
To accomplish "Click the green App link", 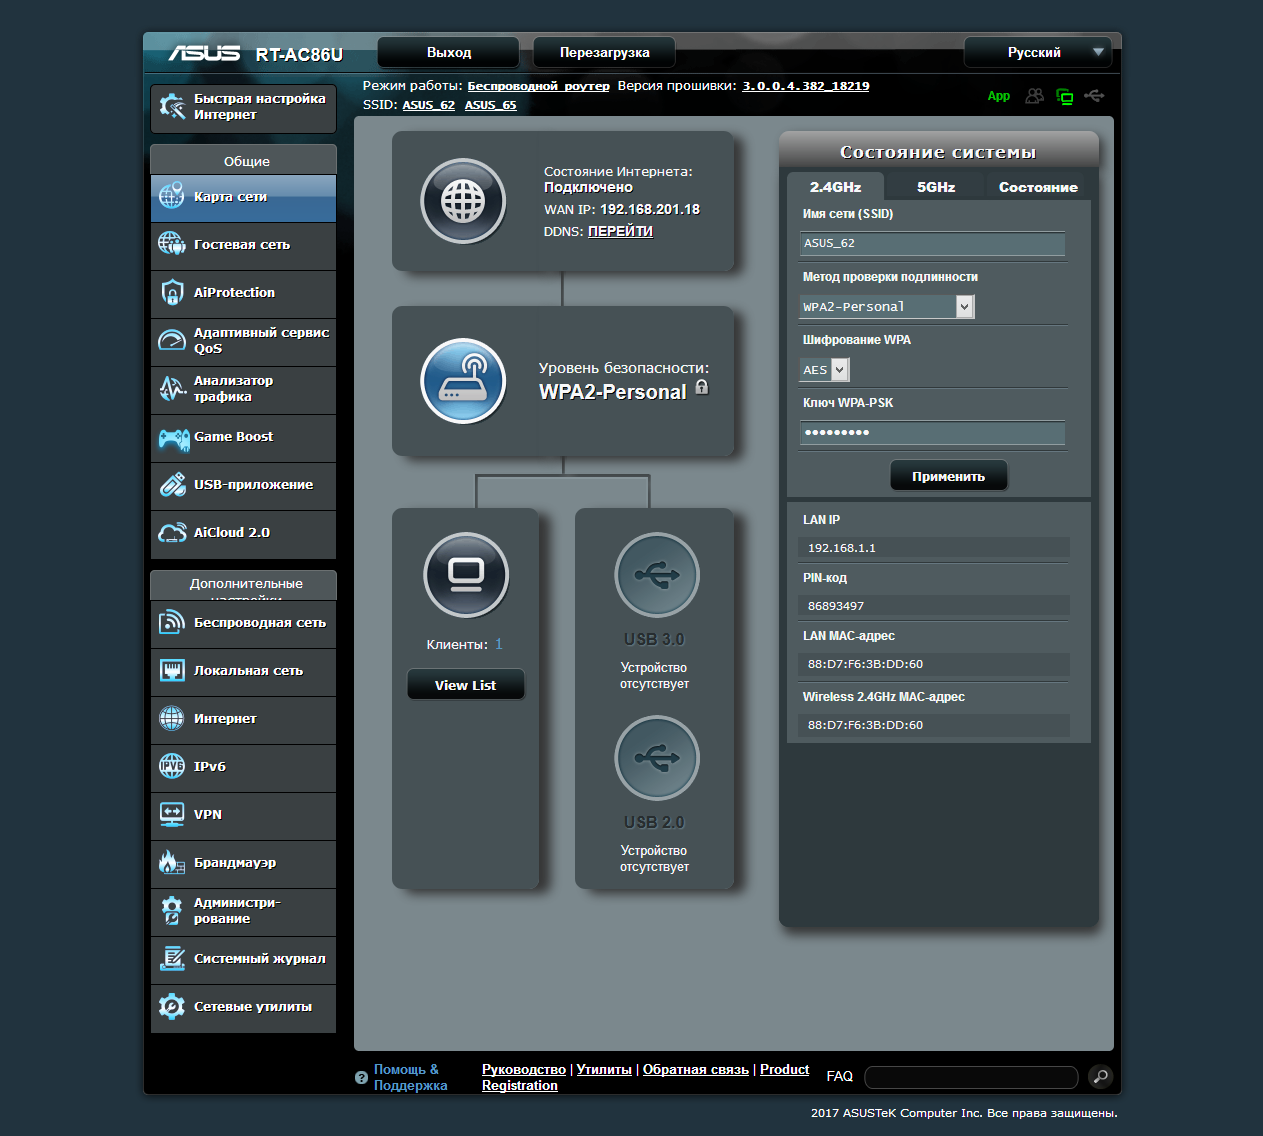I will [x=999, y=96].
